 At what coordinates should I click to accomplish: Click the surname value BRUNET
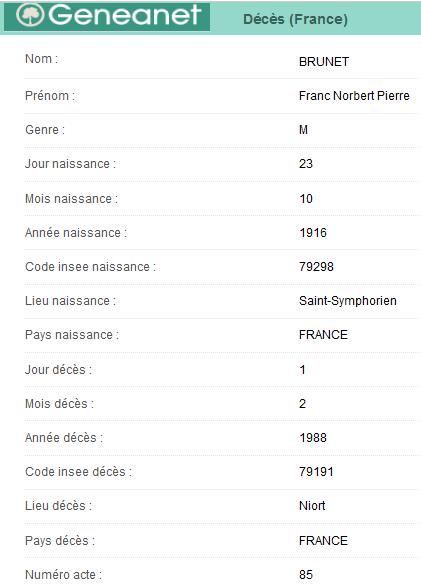click(324, 62)
